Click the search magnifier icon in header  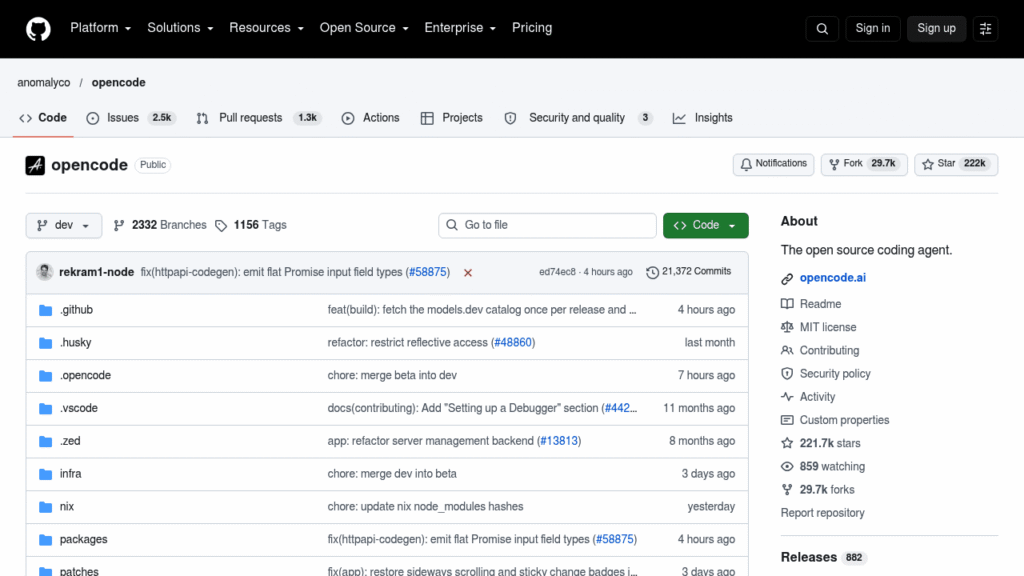pos(822,29)
